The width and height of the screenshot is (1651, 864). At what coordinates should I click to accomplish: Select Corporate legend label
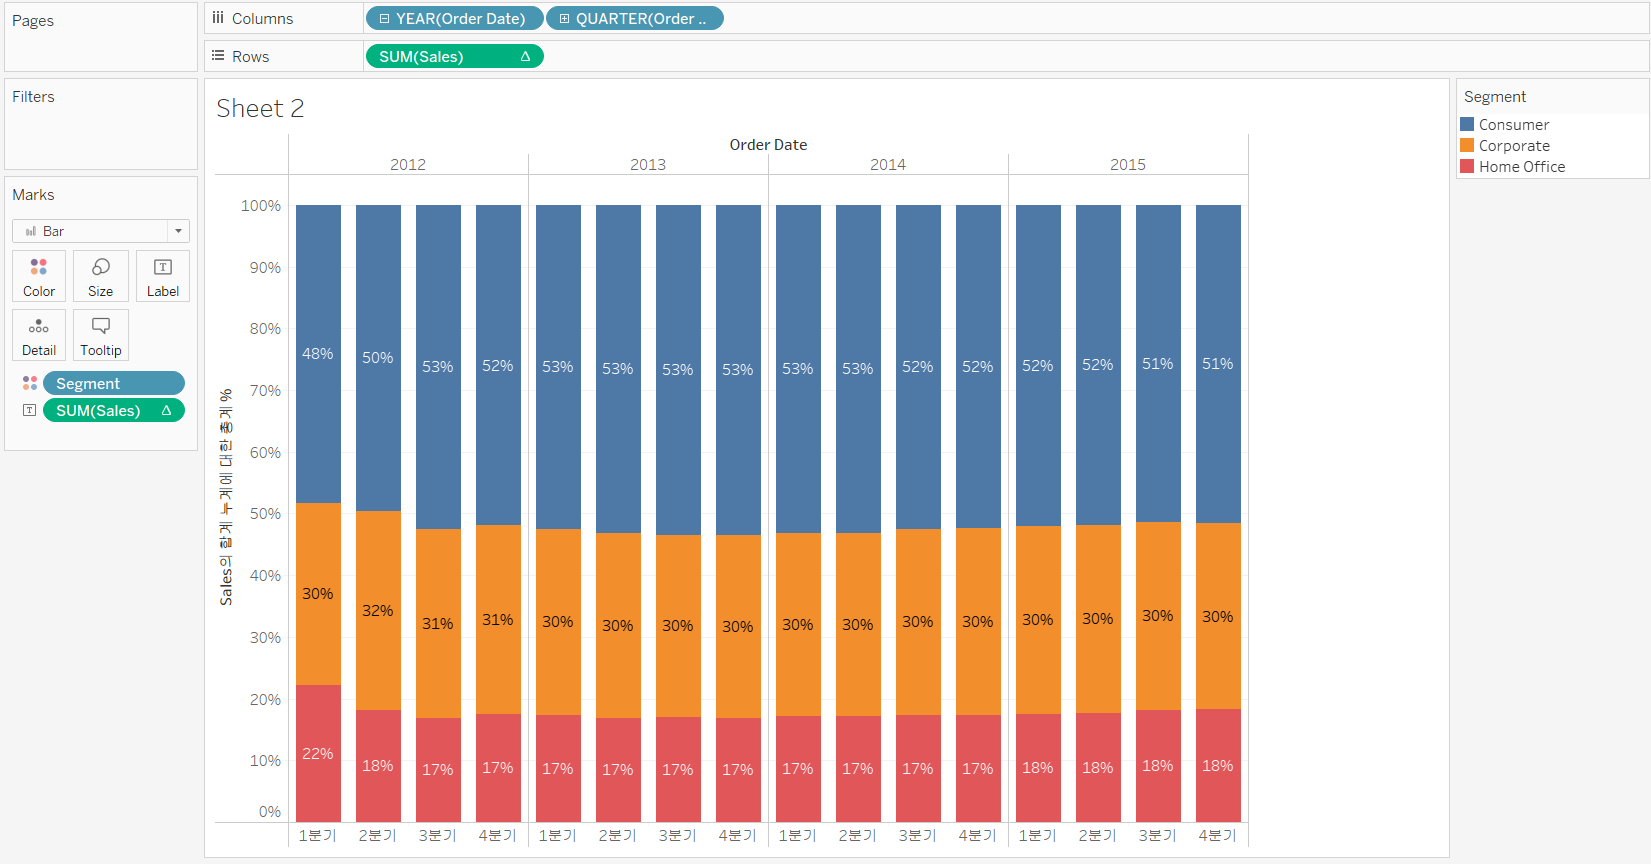[x=1514, y=146]
